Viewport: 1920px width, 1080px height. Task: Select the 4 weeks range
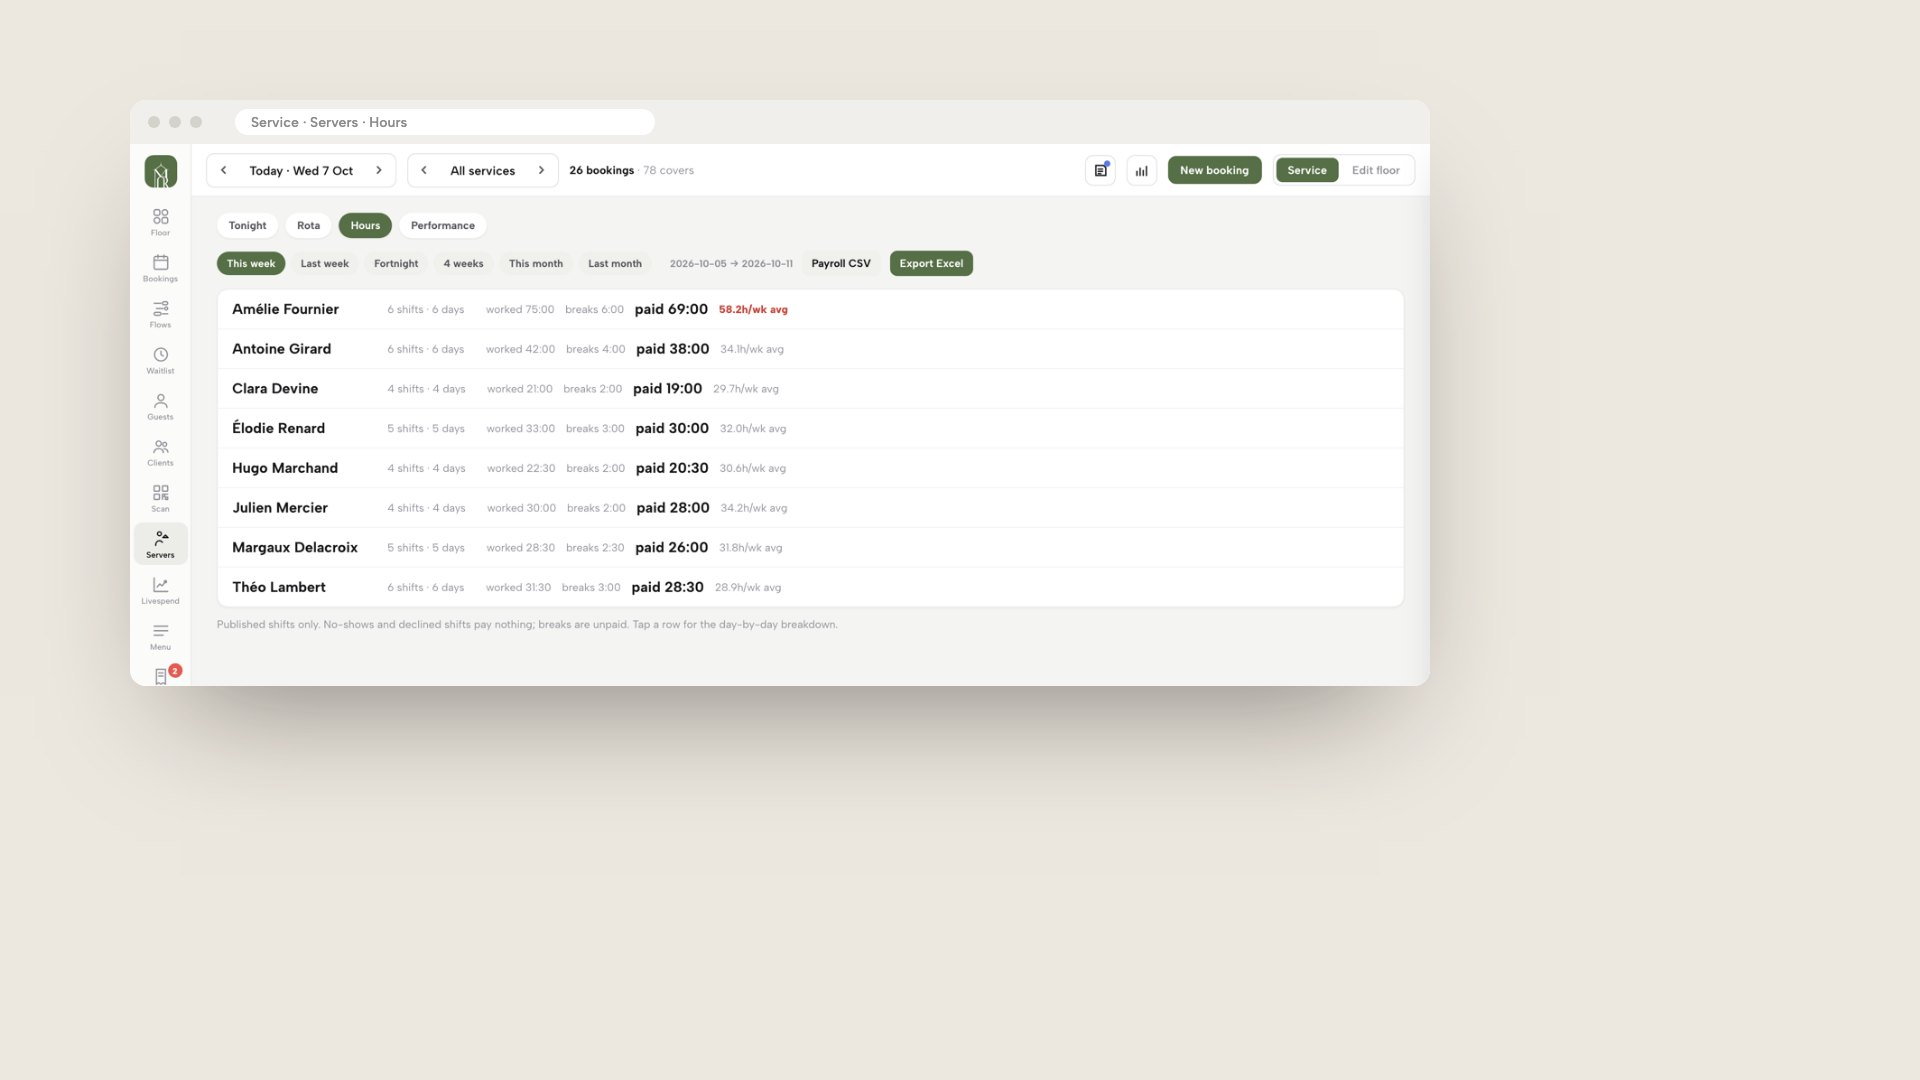[463, 264]
